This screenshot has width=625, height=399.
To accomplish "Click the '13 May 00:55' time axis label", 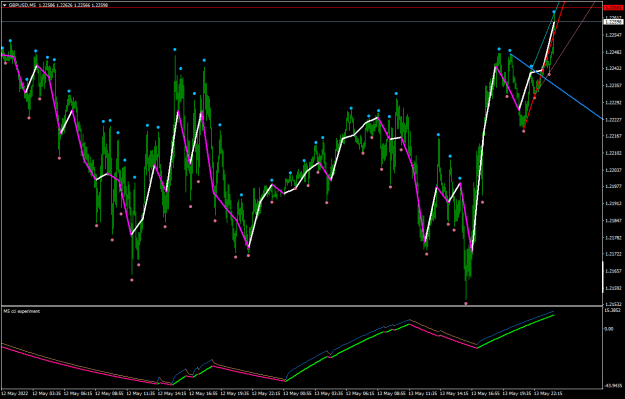I will (297, 394).
